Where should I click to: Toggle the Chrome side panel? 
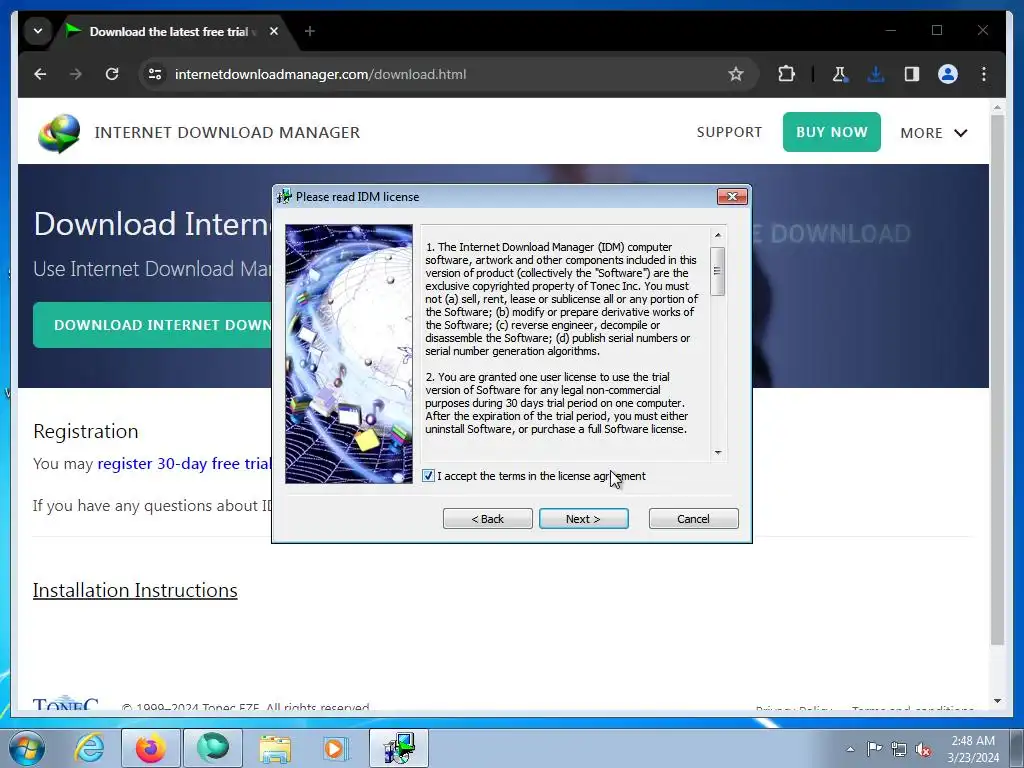[912, 74]
